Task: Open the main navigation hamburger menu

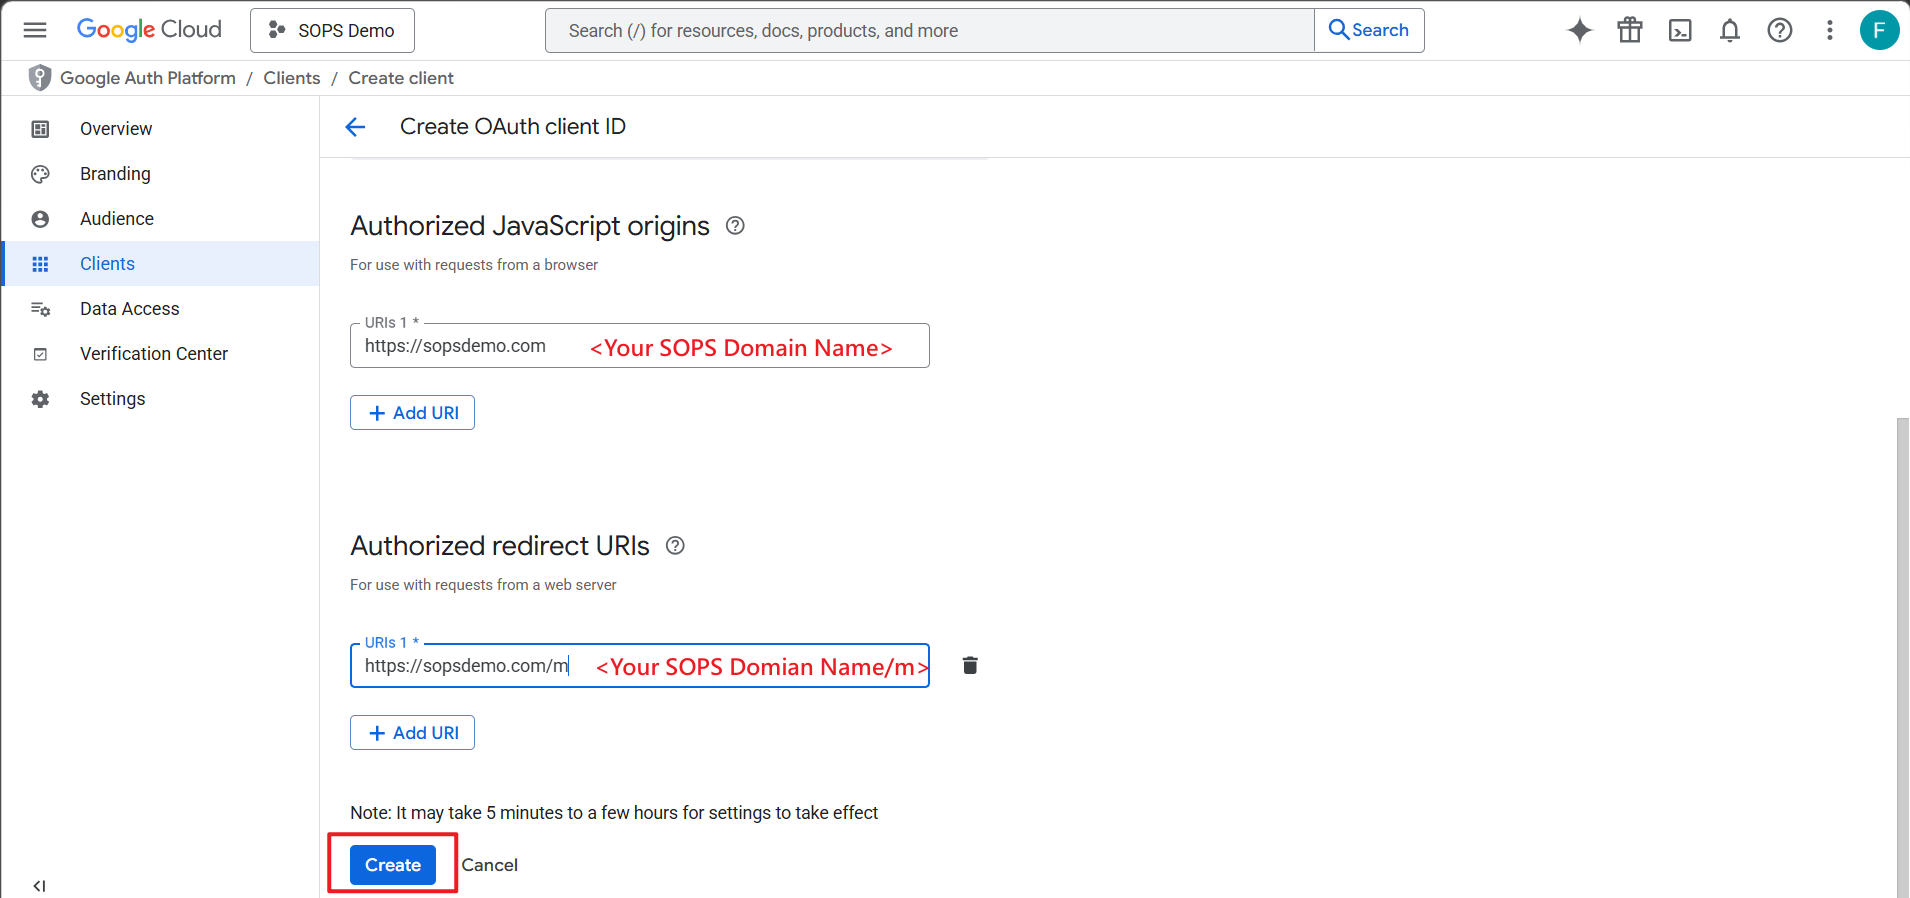Action: click(x=35, y=30)
